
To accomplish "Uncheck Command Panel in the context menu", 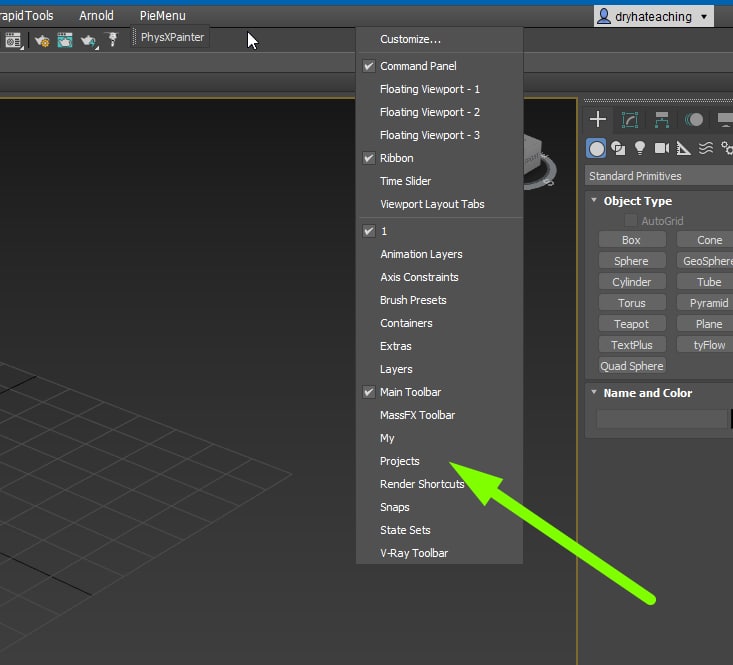I will (418, 66).
